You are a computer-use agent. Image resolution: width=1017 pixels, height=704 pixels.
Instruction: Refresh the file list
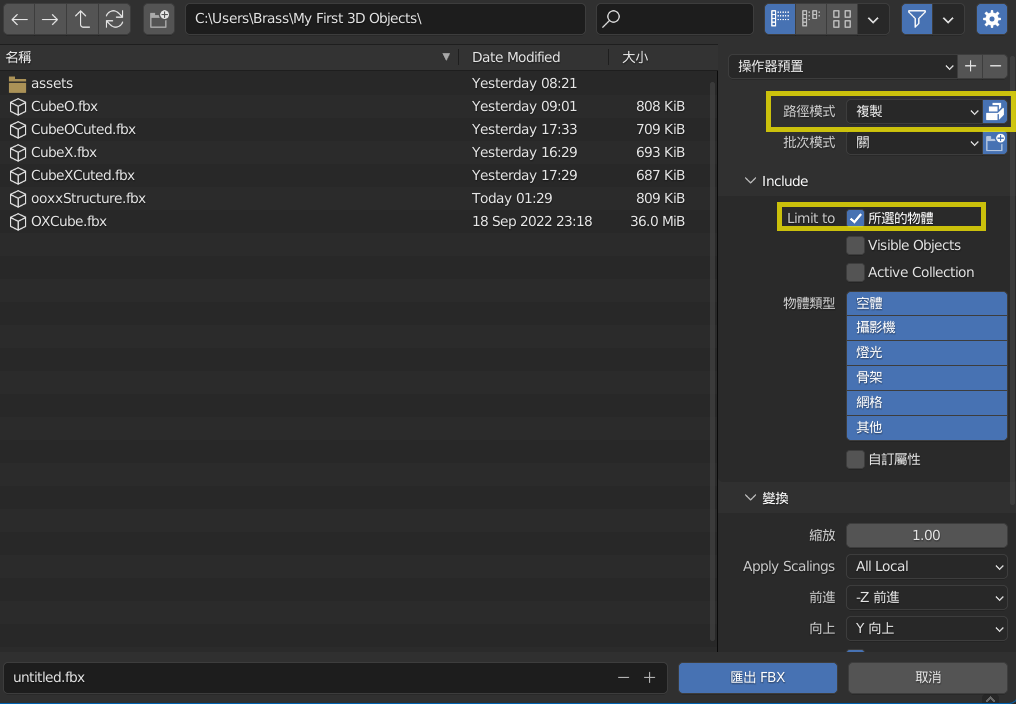[x=115, y=19]
